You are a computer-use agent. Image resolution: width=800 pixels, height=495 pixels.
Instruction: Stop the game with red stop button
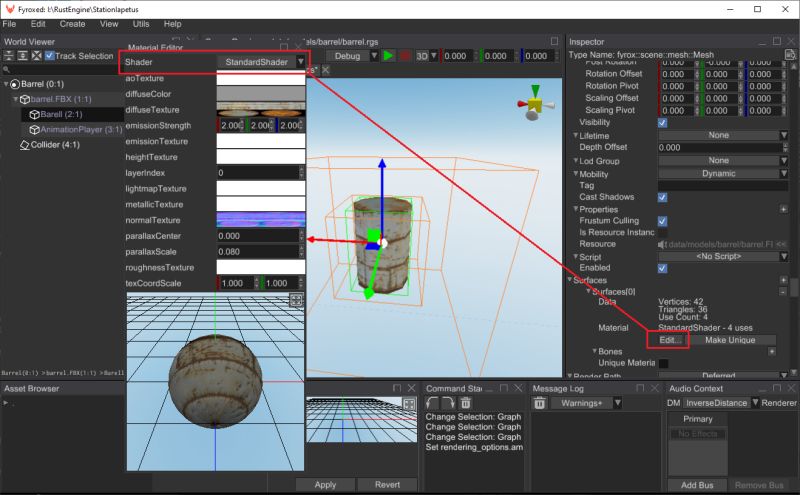(x=405, y=56)
